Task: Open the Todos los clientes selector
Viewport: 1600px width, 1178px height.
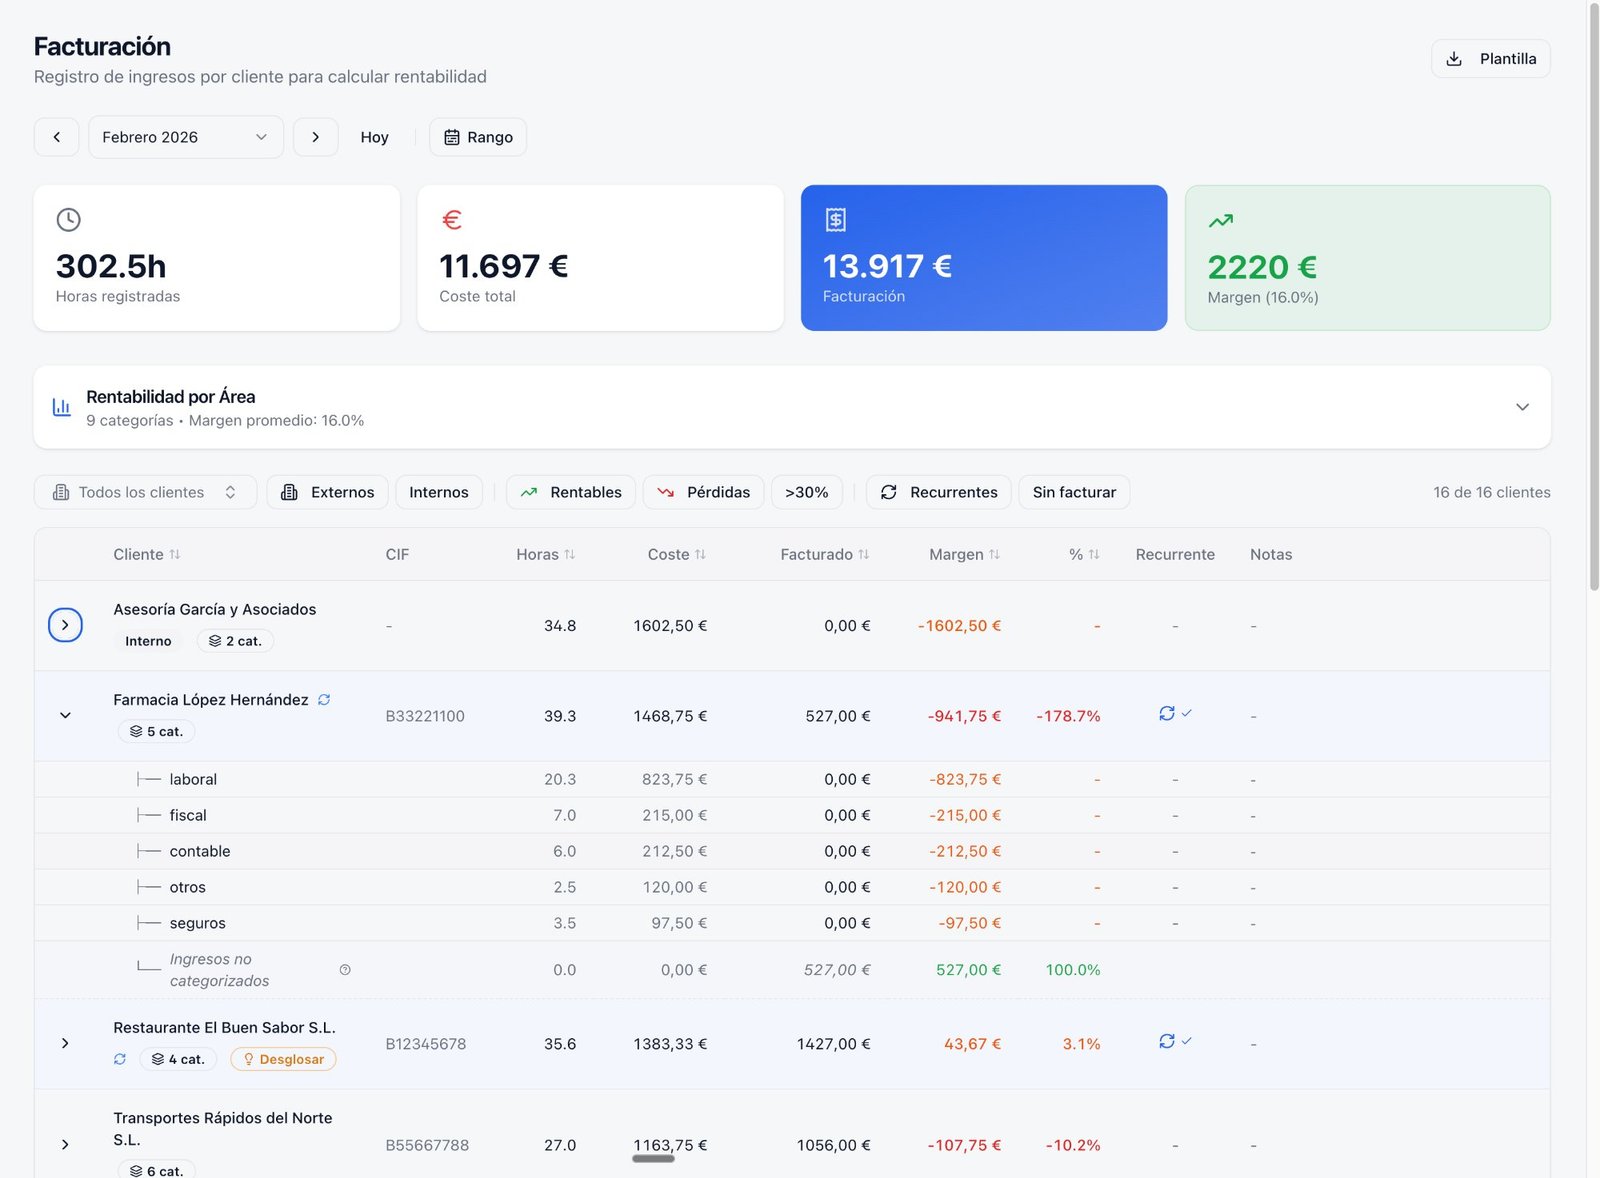Action: coord(145,492)
